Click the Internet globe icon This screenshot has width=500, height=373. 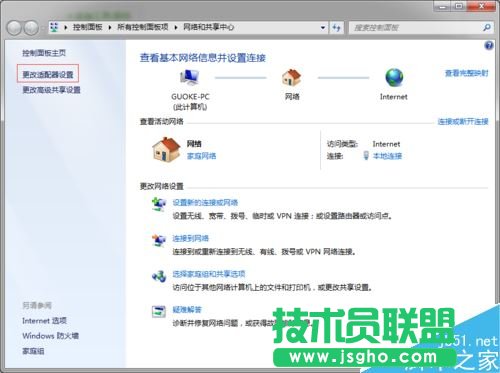(x=394, y=78)
